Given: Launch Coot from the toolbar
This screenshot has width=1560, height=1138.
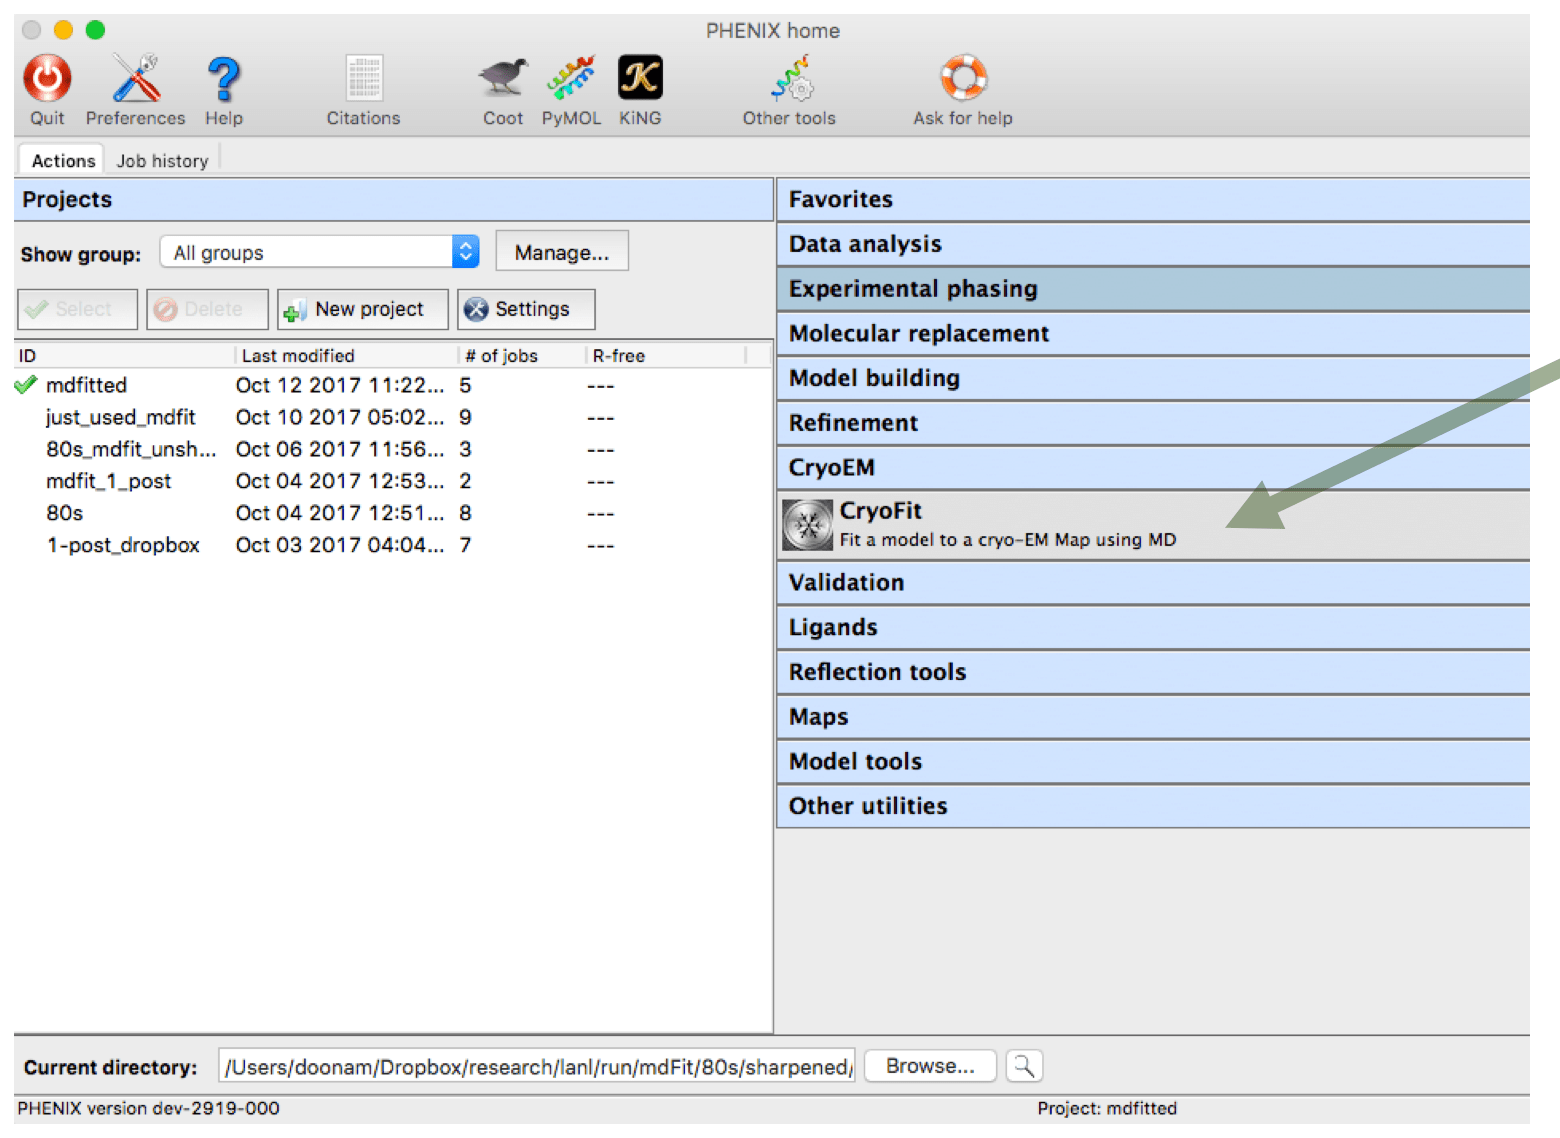Looking at the screenshot, I should 502,80.
